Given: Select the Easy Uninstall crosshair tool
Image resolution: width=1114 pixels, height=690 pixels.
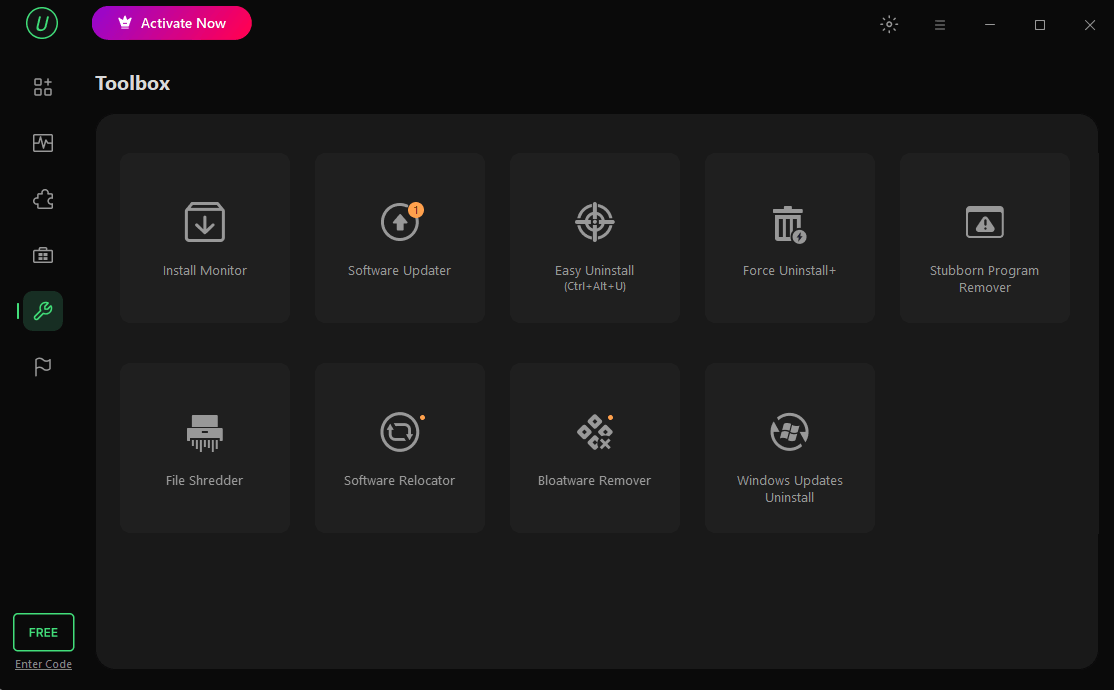Looking at the screenshot, I should tap(595, 238).
